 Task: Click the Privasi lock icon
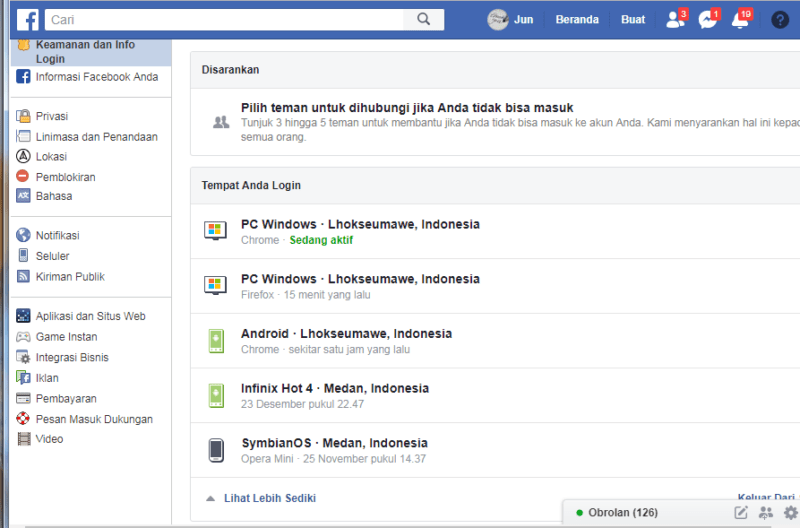[x=23, y=116]
